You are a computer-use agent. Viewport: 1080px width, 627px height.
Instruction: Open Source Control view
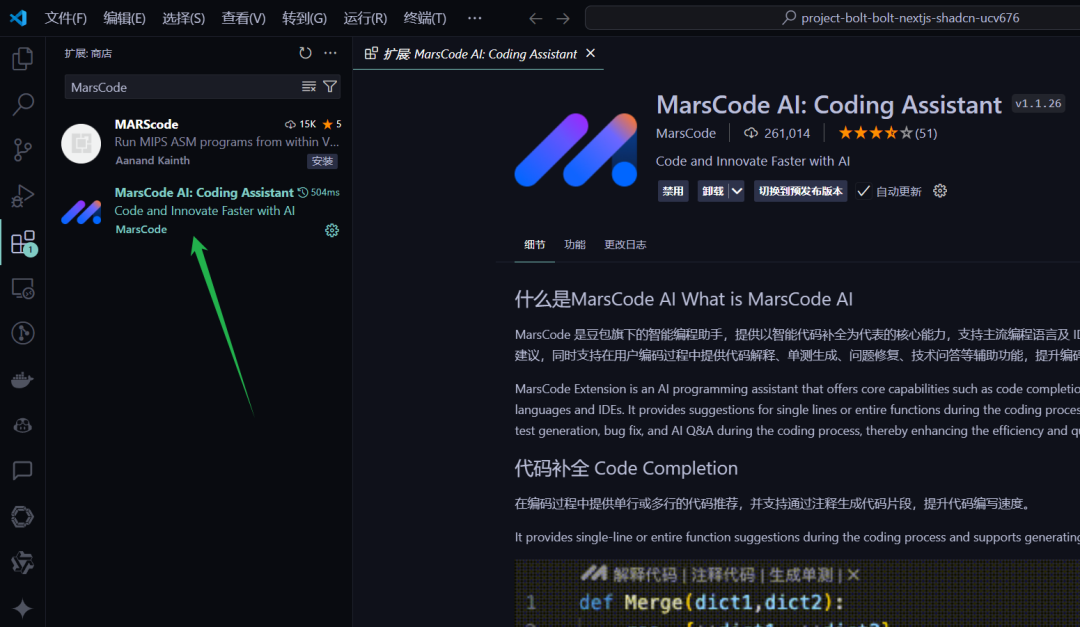(x=23, y=150)
